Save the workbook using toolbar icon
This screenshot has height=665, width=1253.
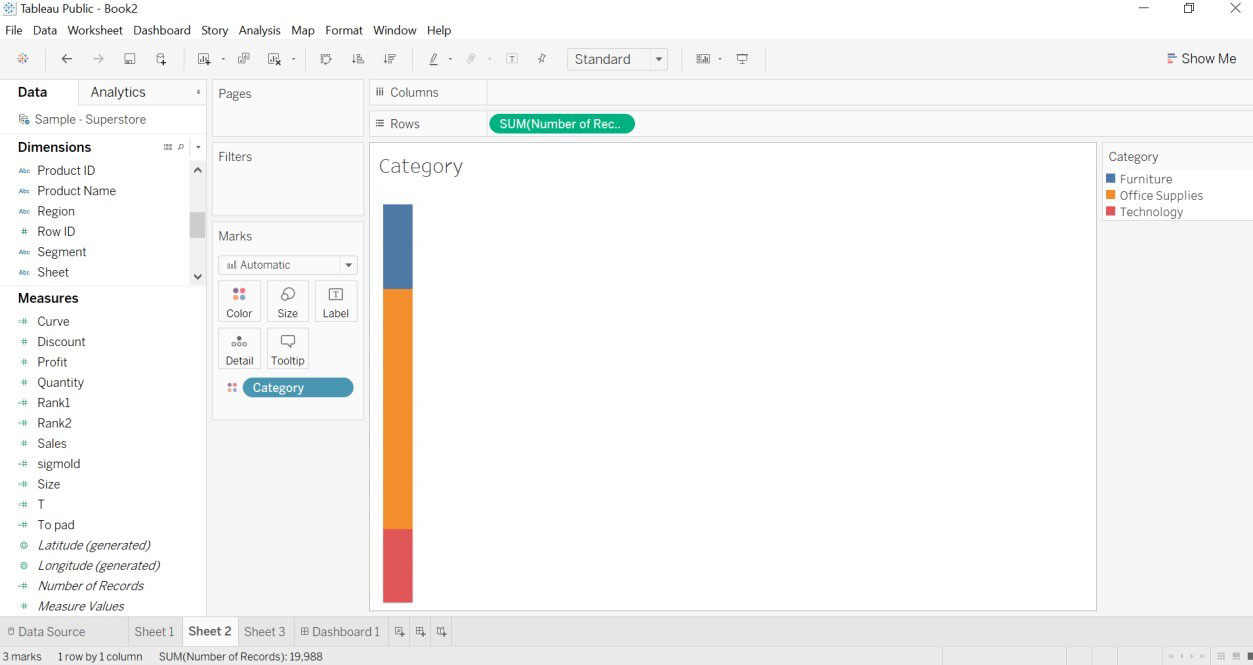click(130, 59)
